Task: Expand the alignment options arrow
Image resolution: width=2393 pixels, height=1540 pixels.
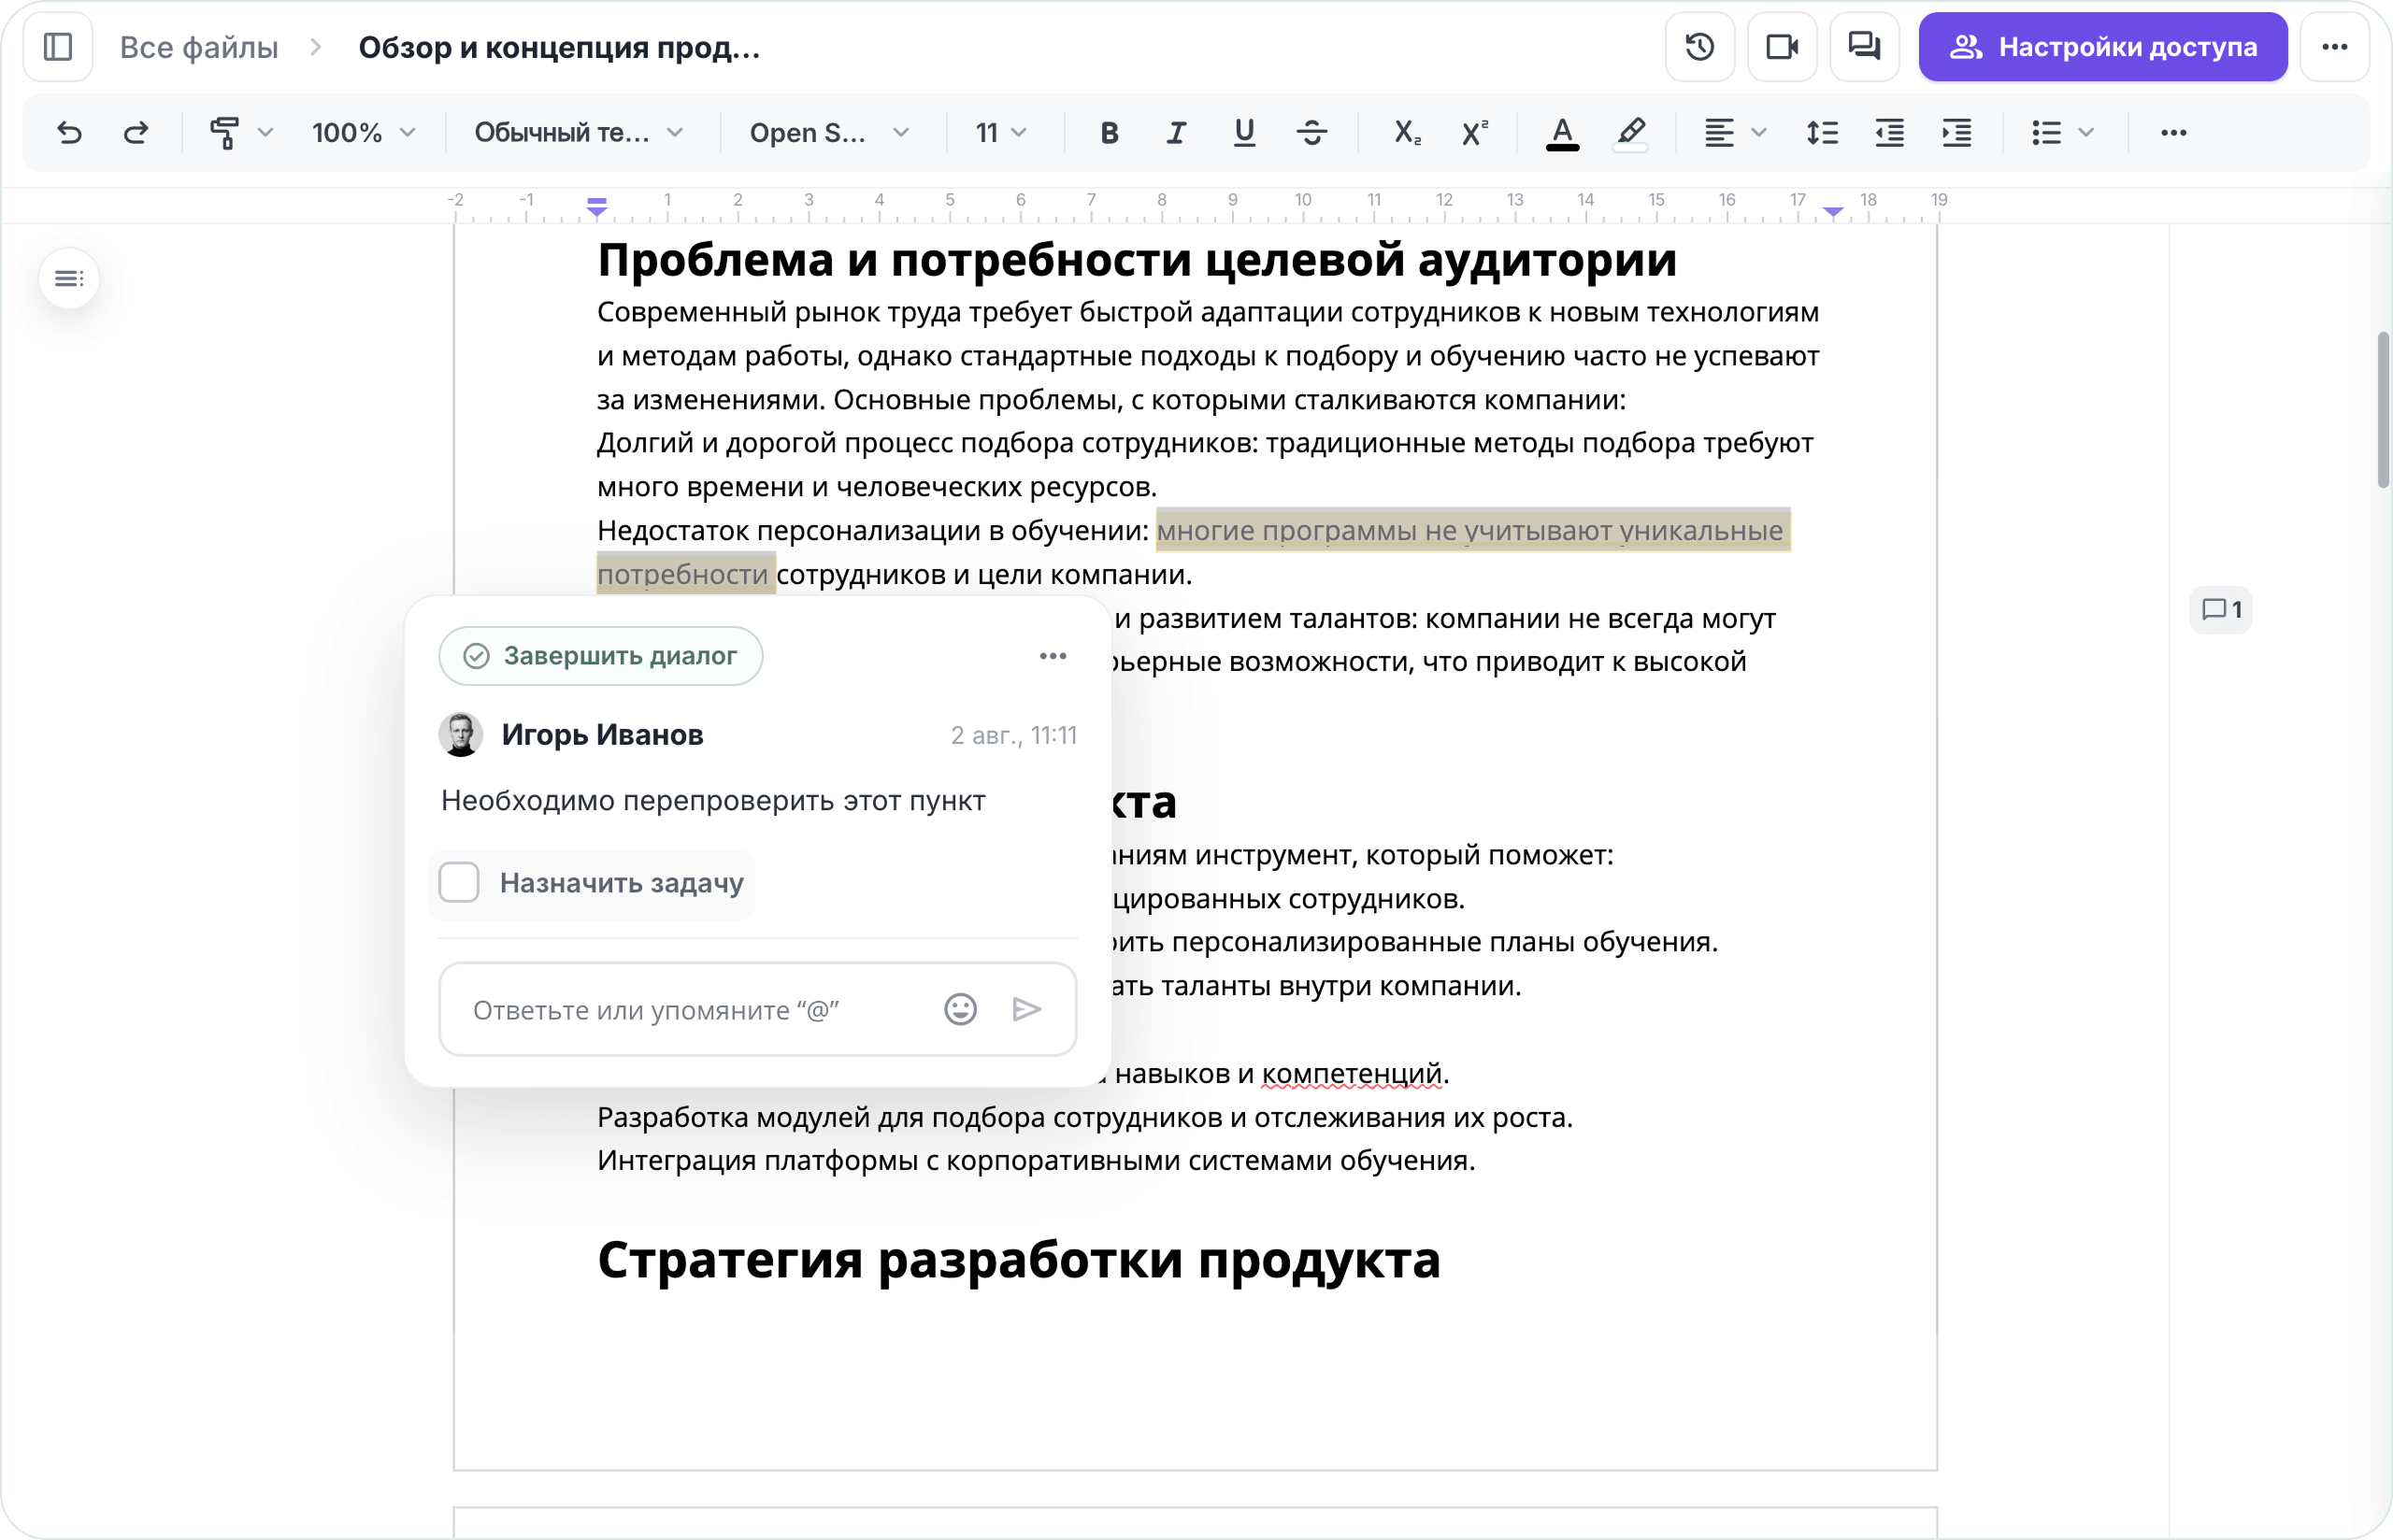Action: 1760,132
